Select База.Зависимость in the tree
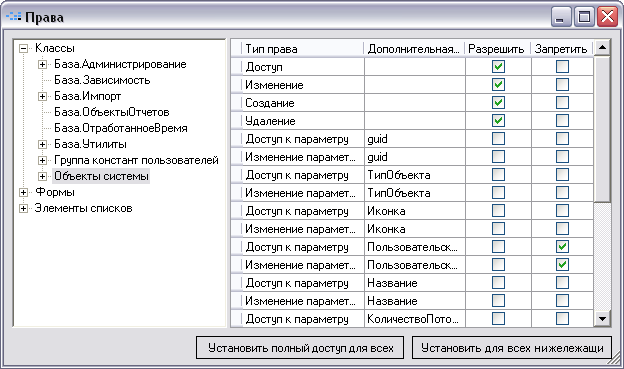 [x=102, y=80]
